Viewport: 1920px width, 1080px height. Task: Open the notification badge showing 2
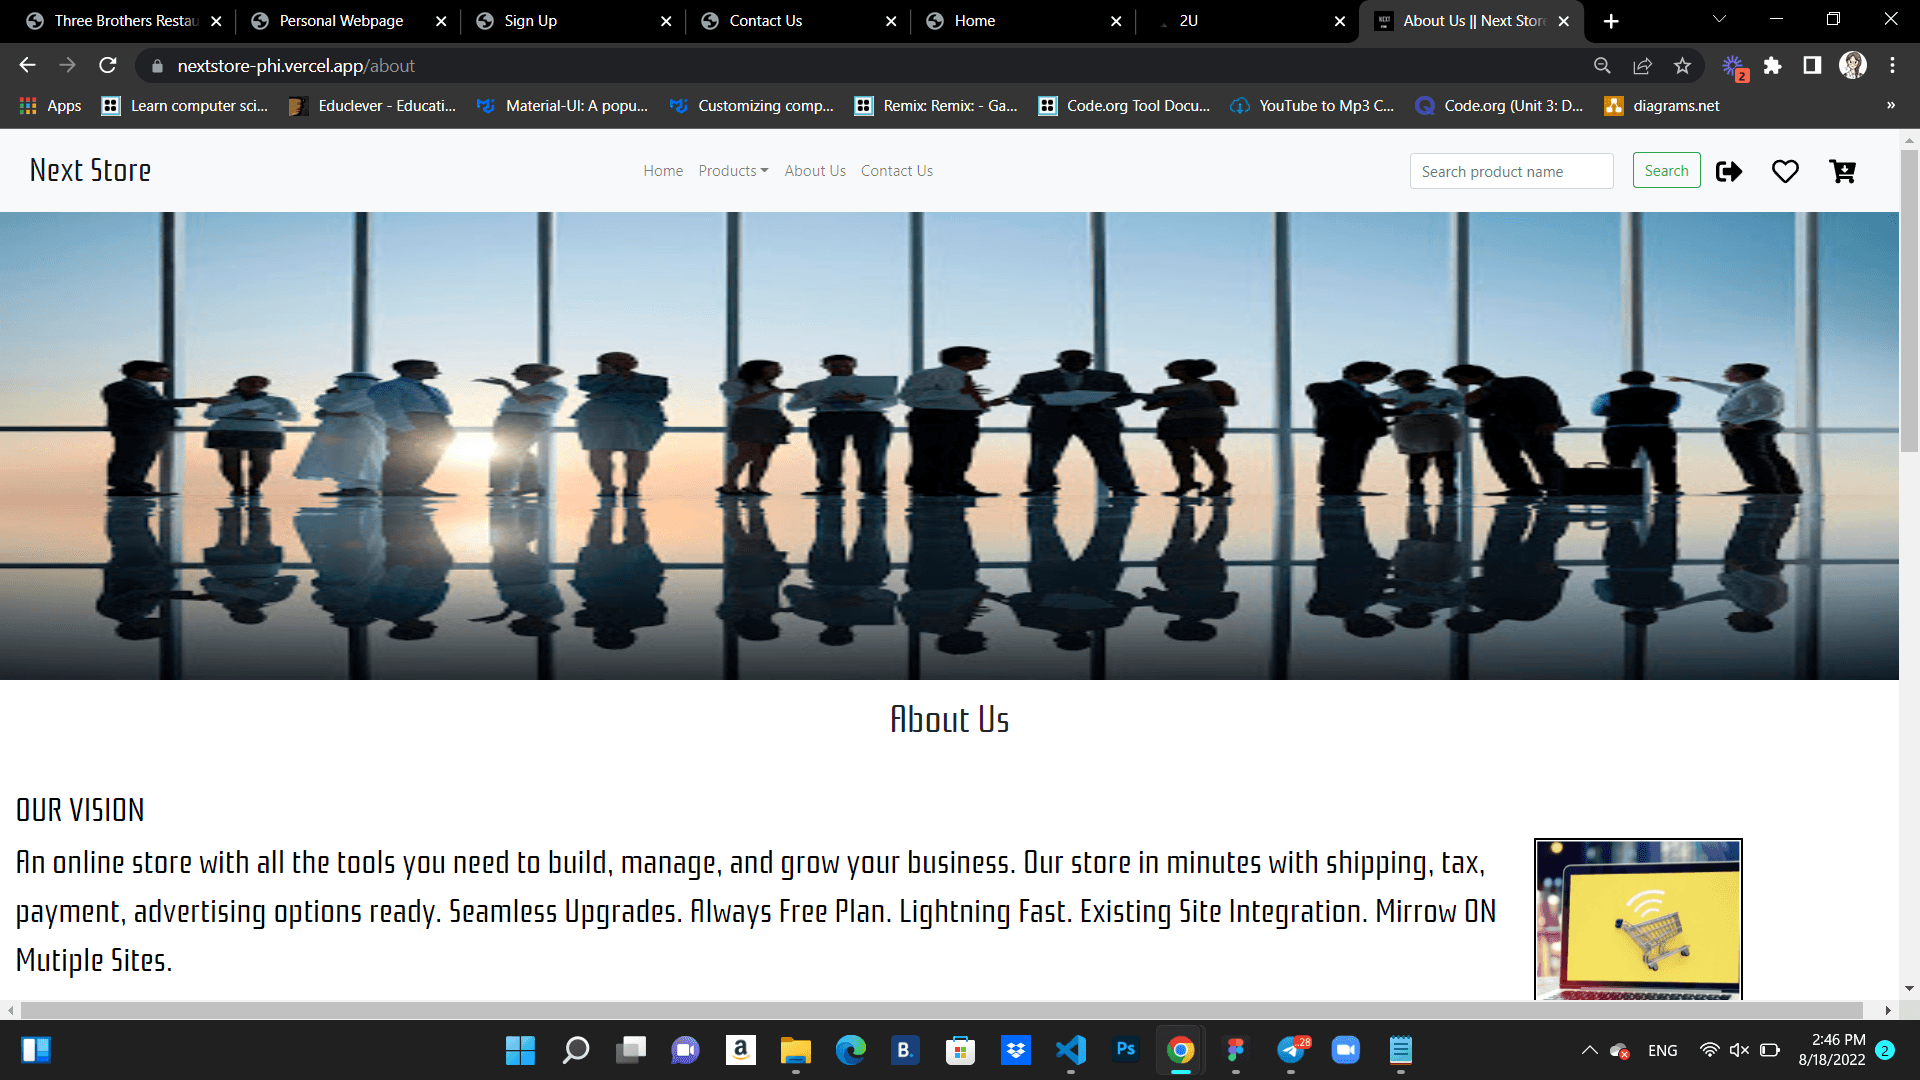tap(1885, 1050)
